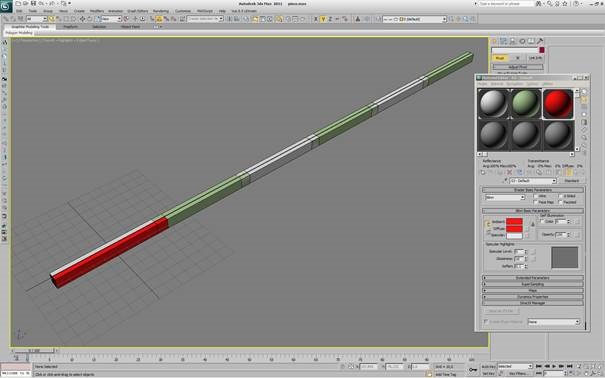Image resolution: width=605 pixels, height=378 pixels.
Task: Switch to the Freeform ribbon tab
Action: 71,27
